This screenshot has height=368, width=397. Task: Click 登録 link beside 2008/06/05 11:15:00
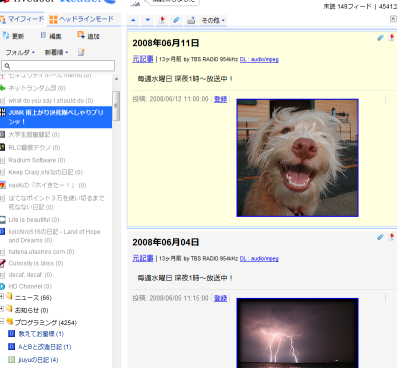pos(220,298)
